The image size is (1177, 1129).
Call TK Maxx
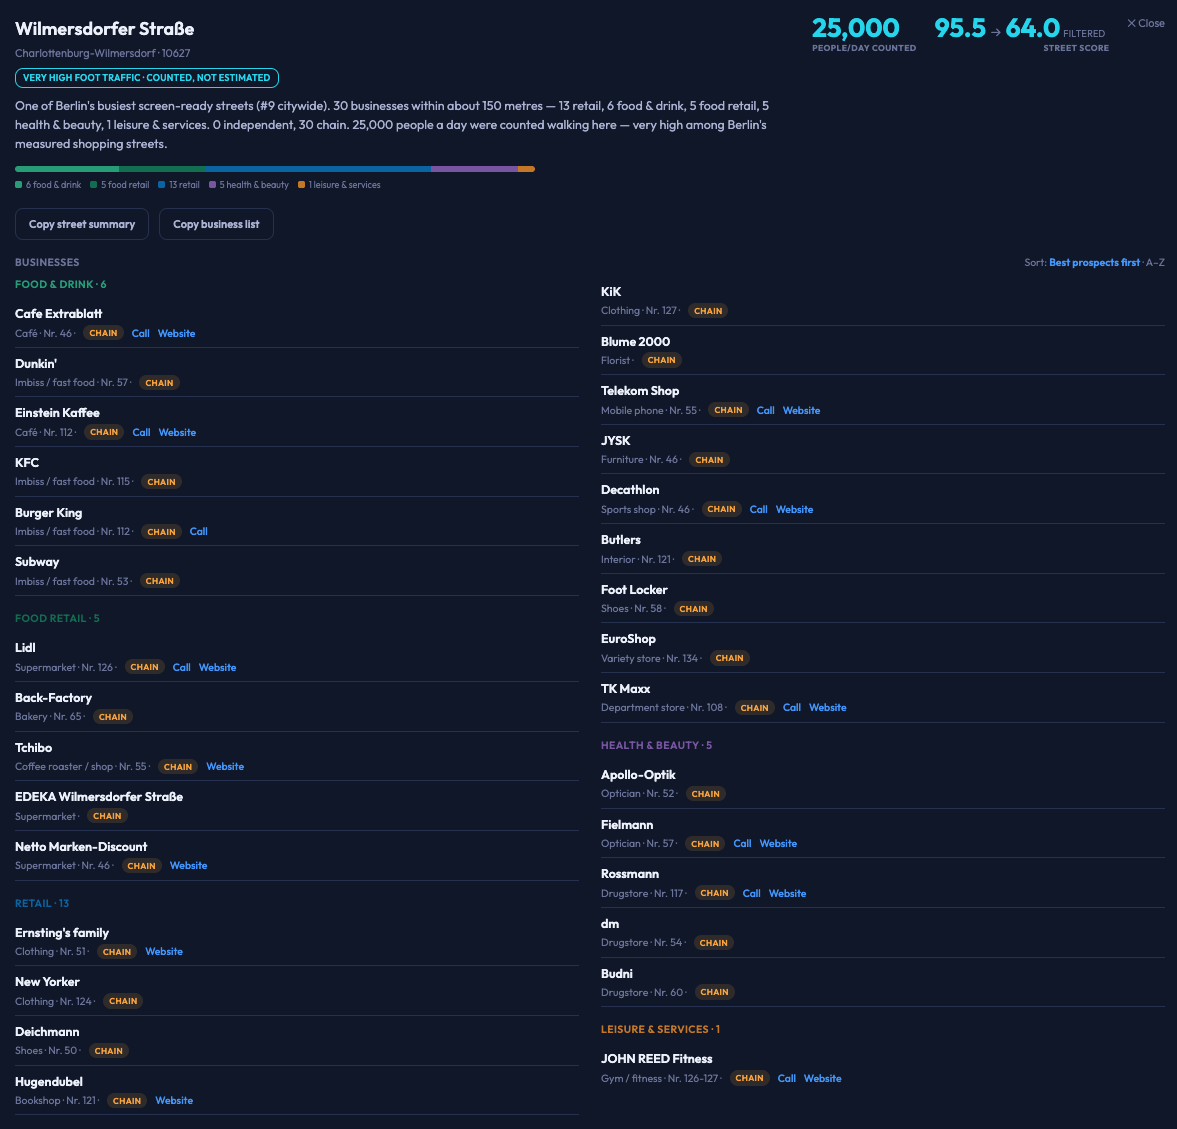(x=792, y=708)
